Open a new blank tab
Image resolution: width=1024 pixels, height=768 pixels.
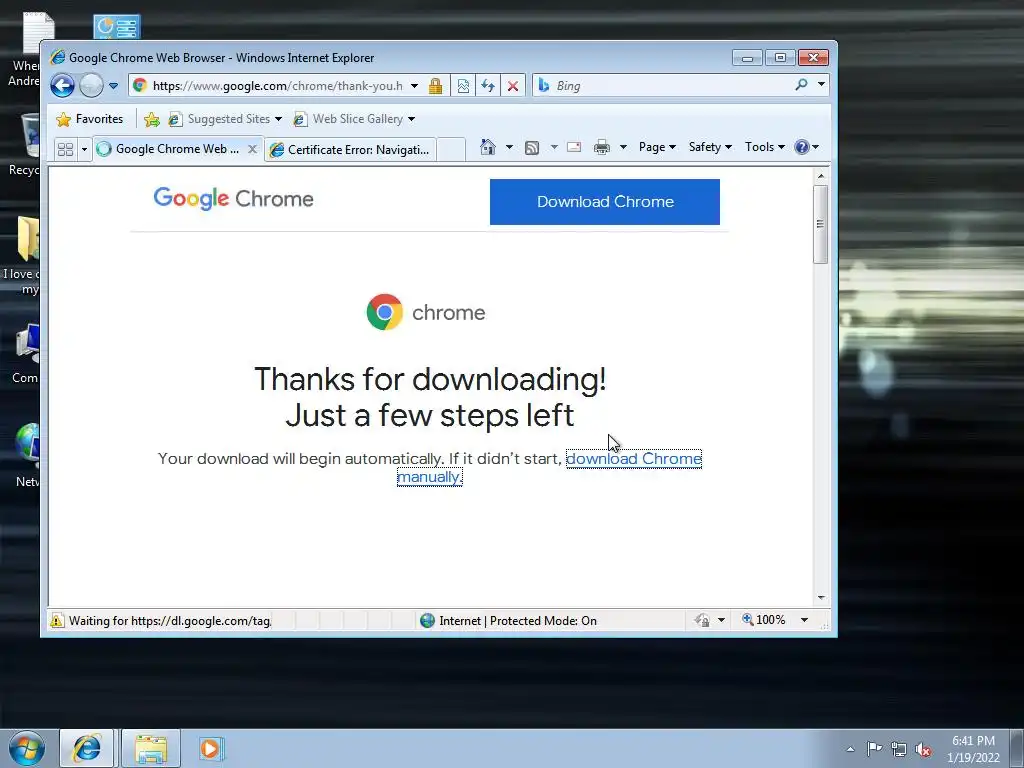tap(451, 150)
